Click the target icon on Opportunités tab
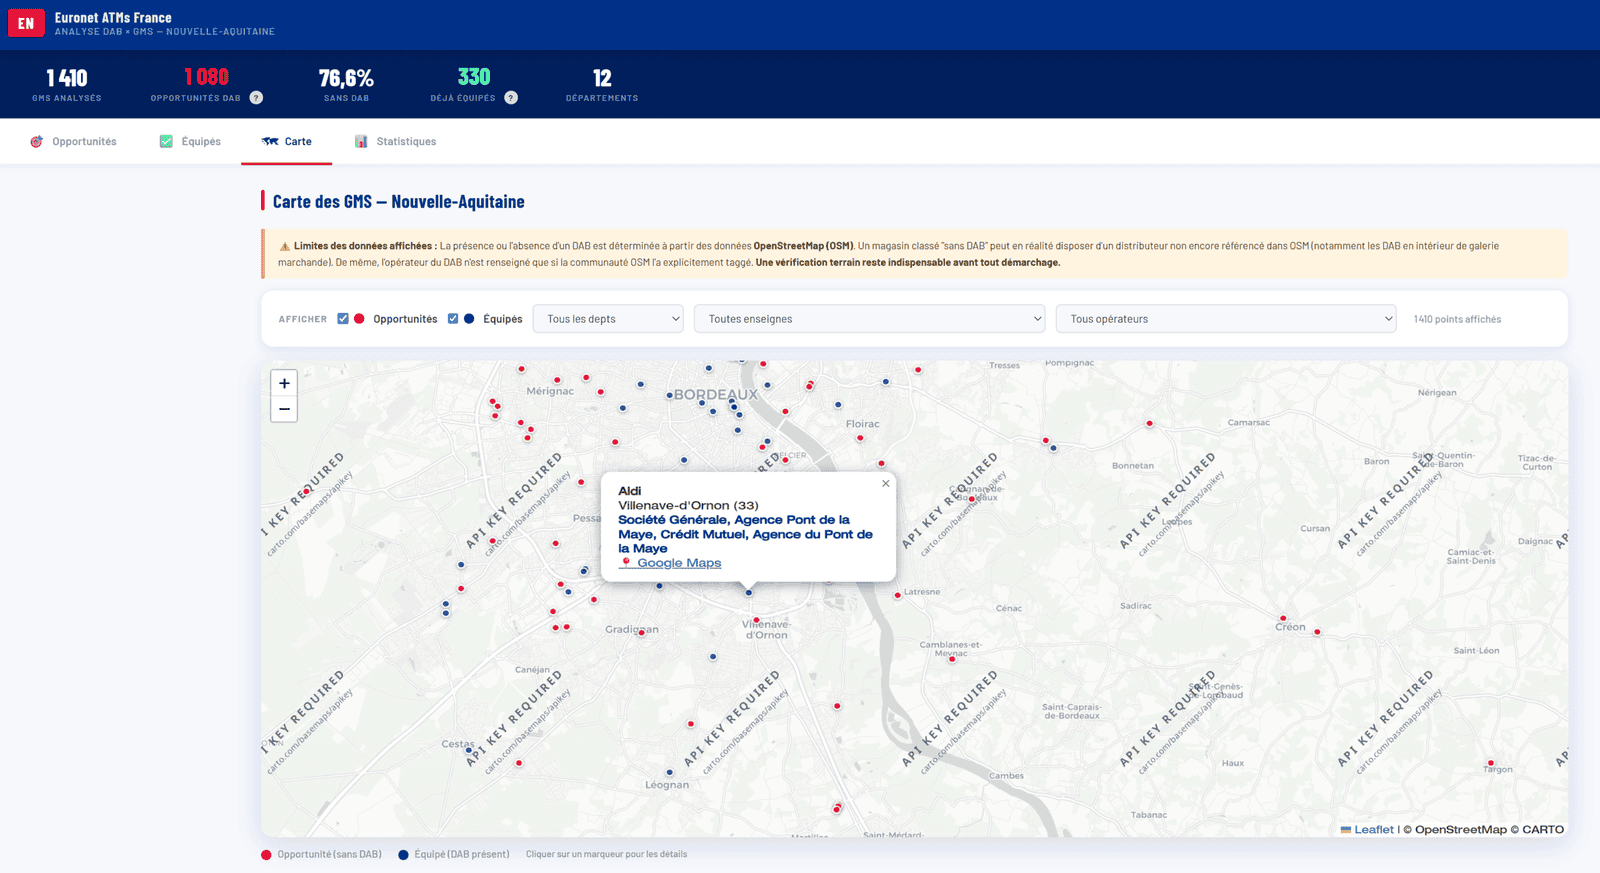 [x=37, y=142]
